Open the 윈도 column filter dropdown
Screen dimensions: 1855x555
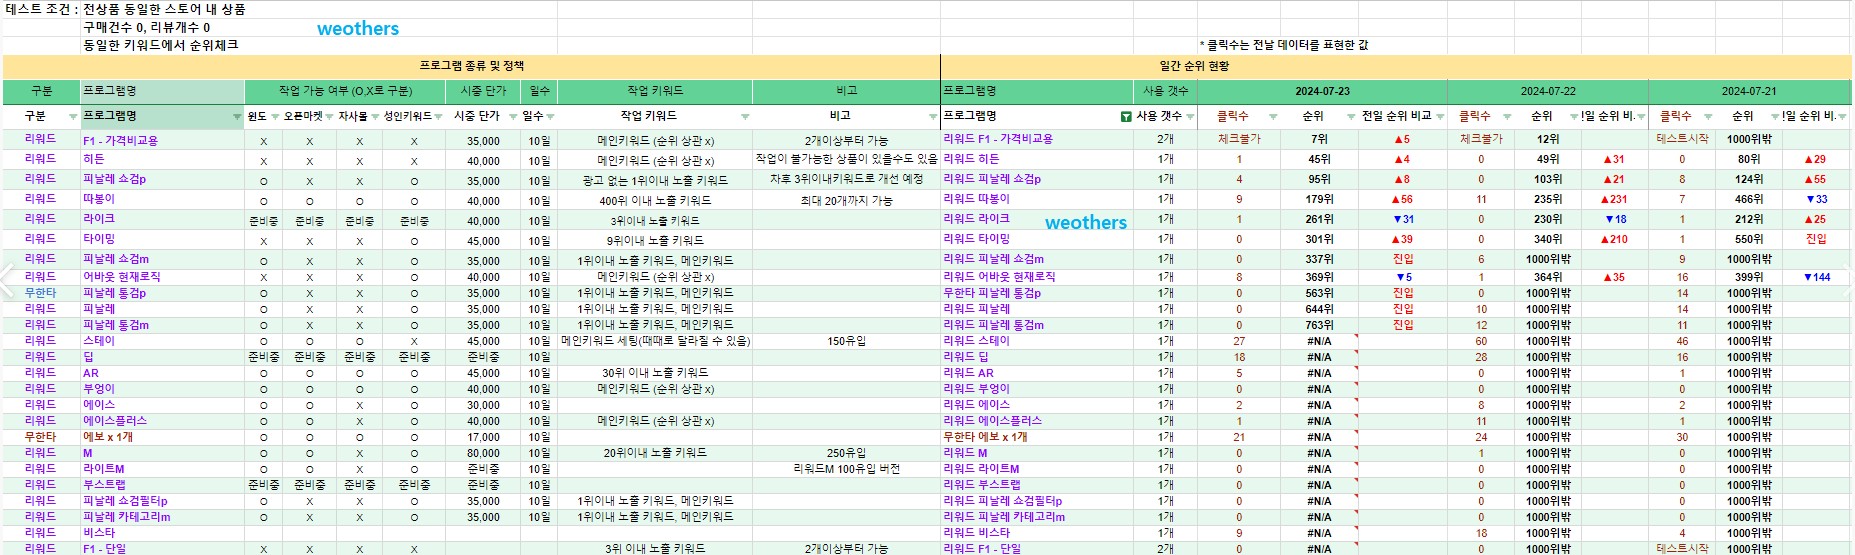(x=275, y=117)
